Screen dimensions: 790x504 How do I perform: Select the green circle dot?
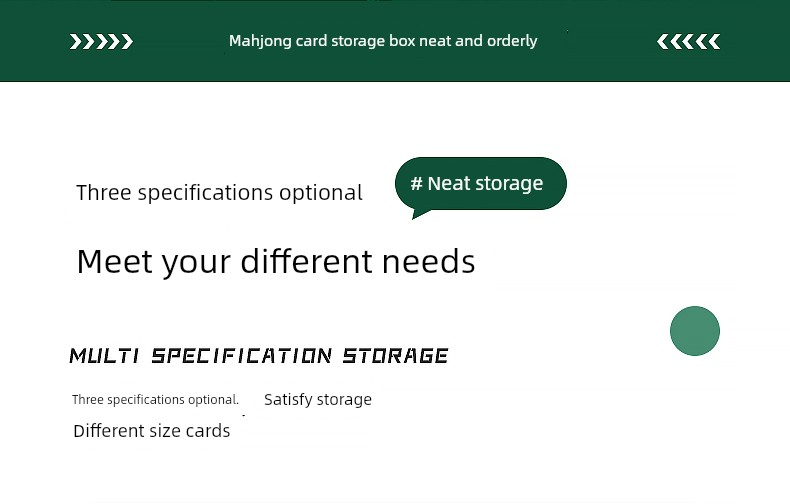[695, 331]
